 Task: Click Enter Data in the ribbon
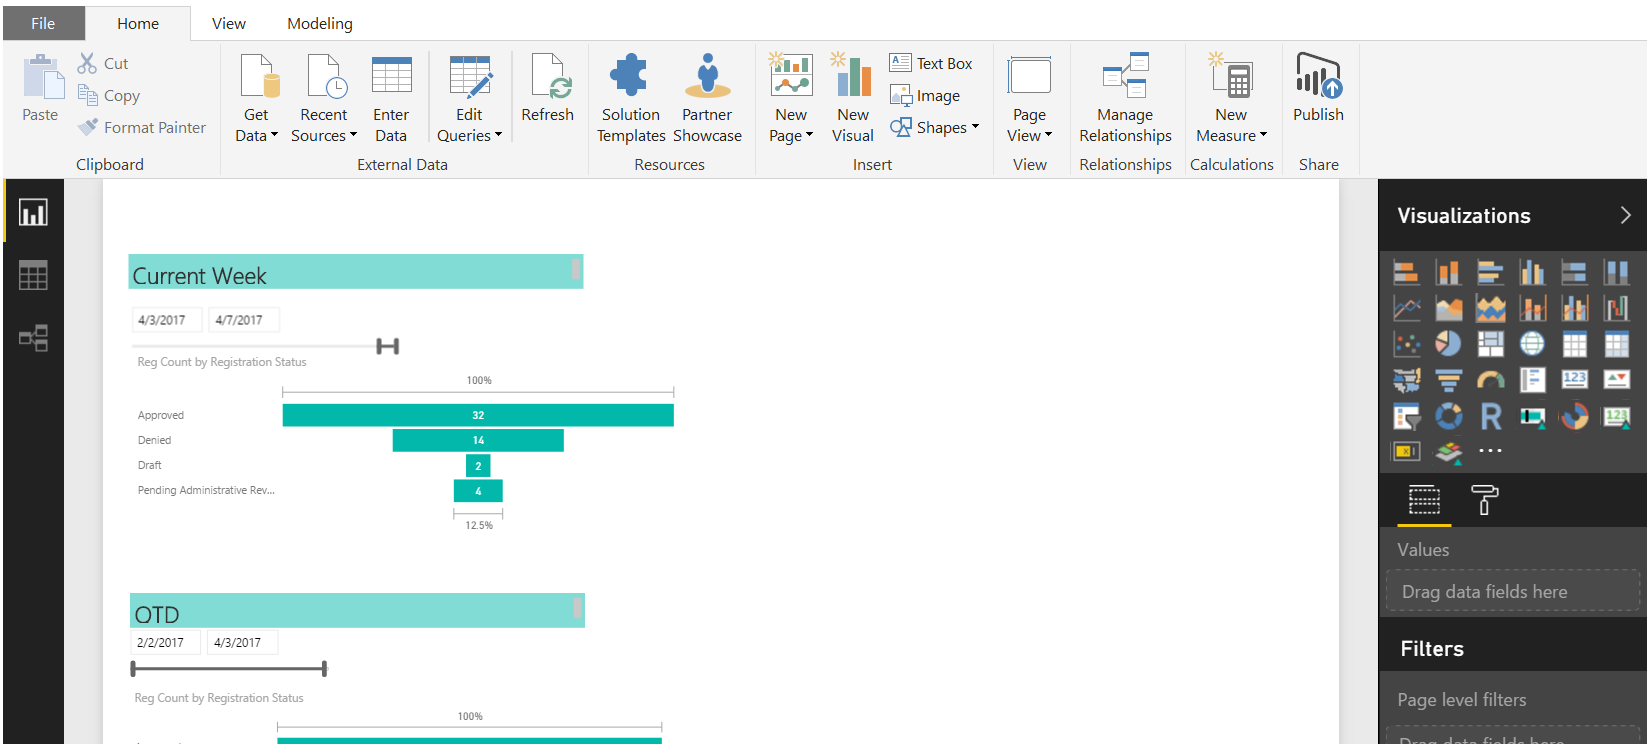pos(391,98)
